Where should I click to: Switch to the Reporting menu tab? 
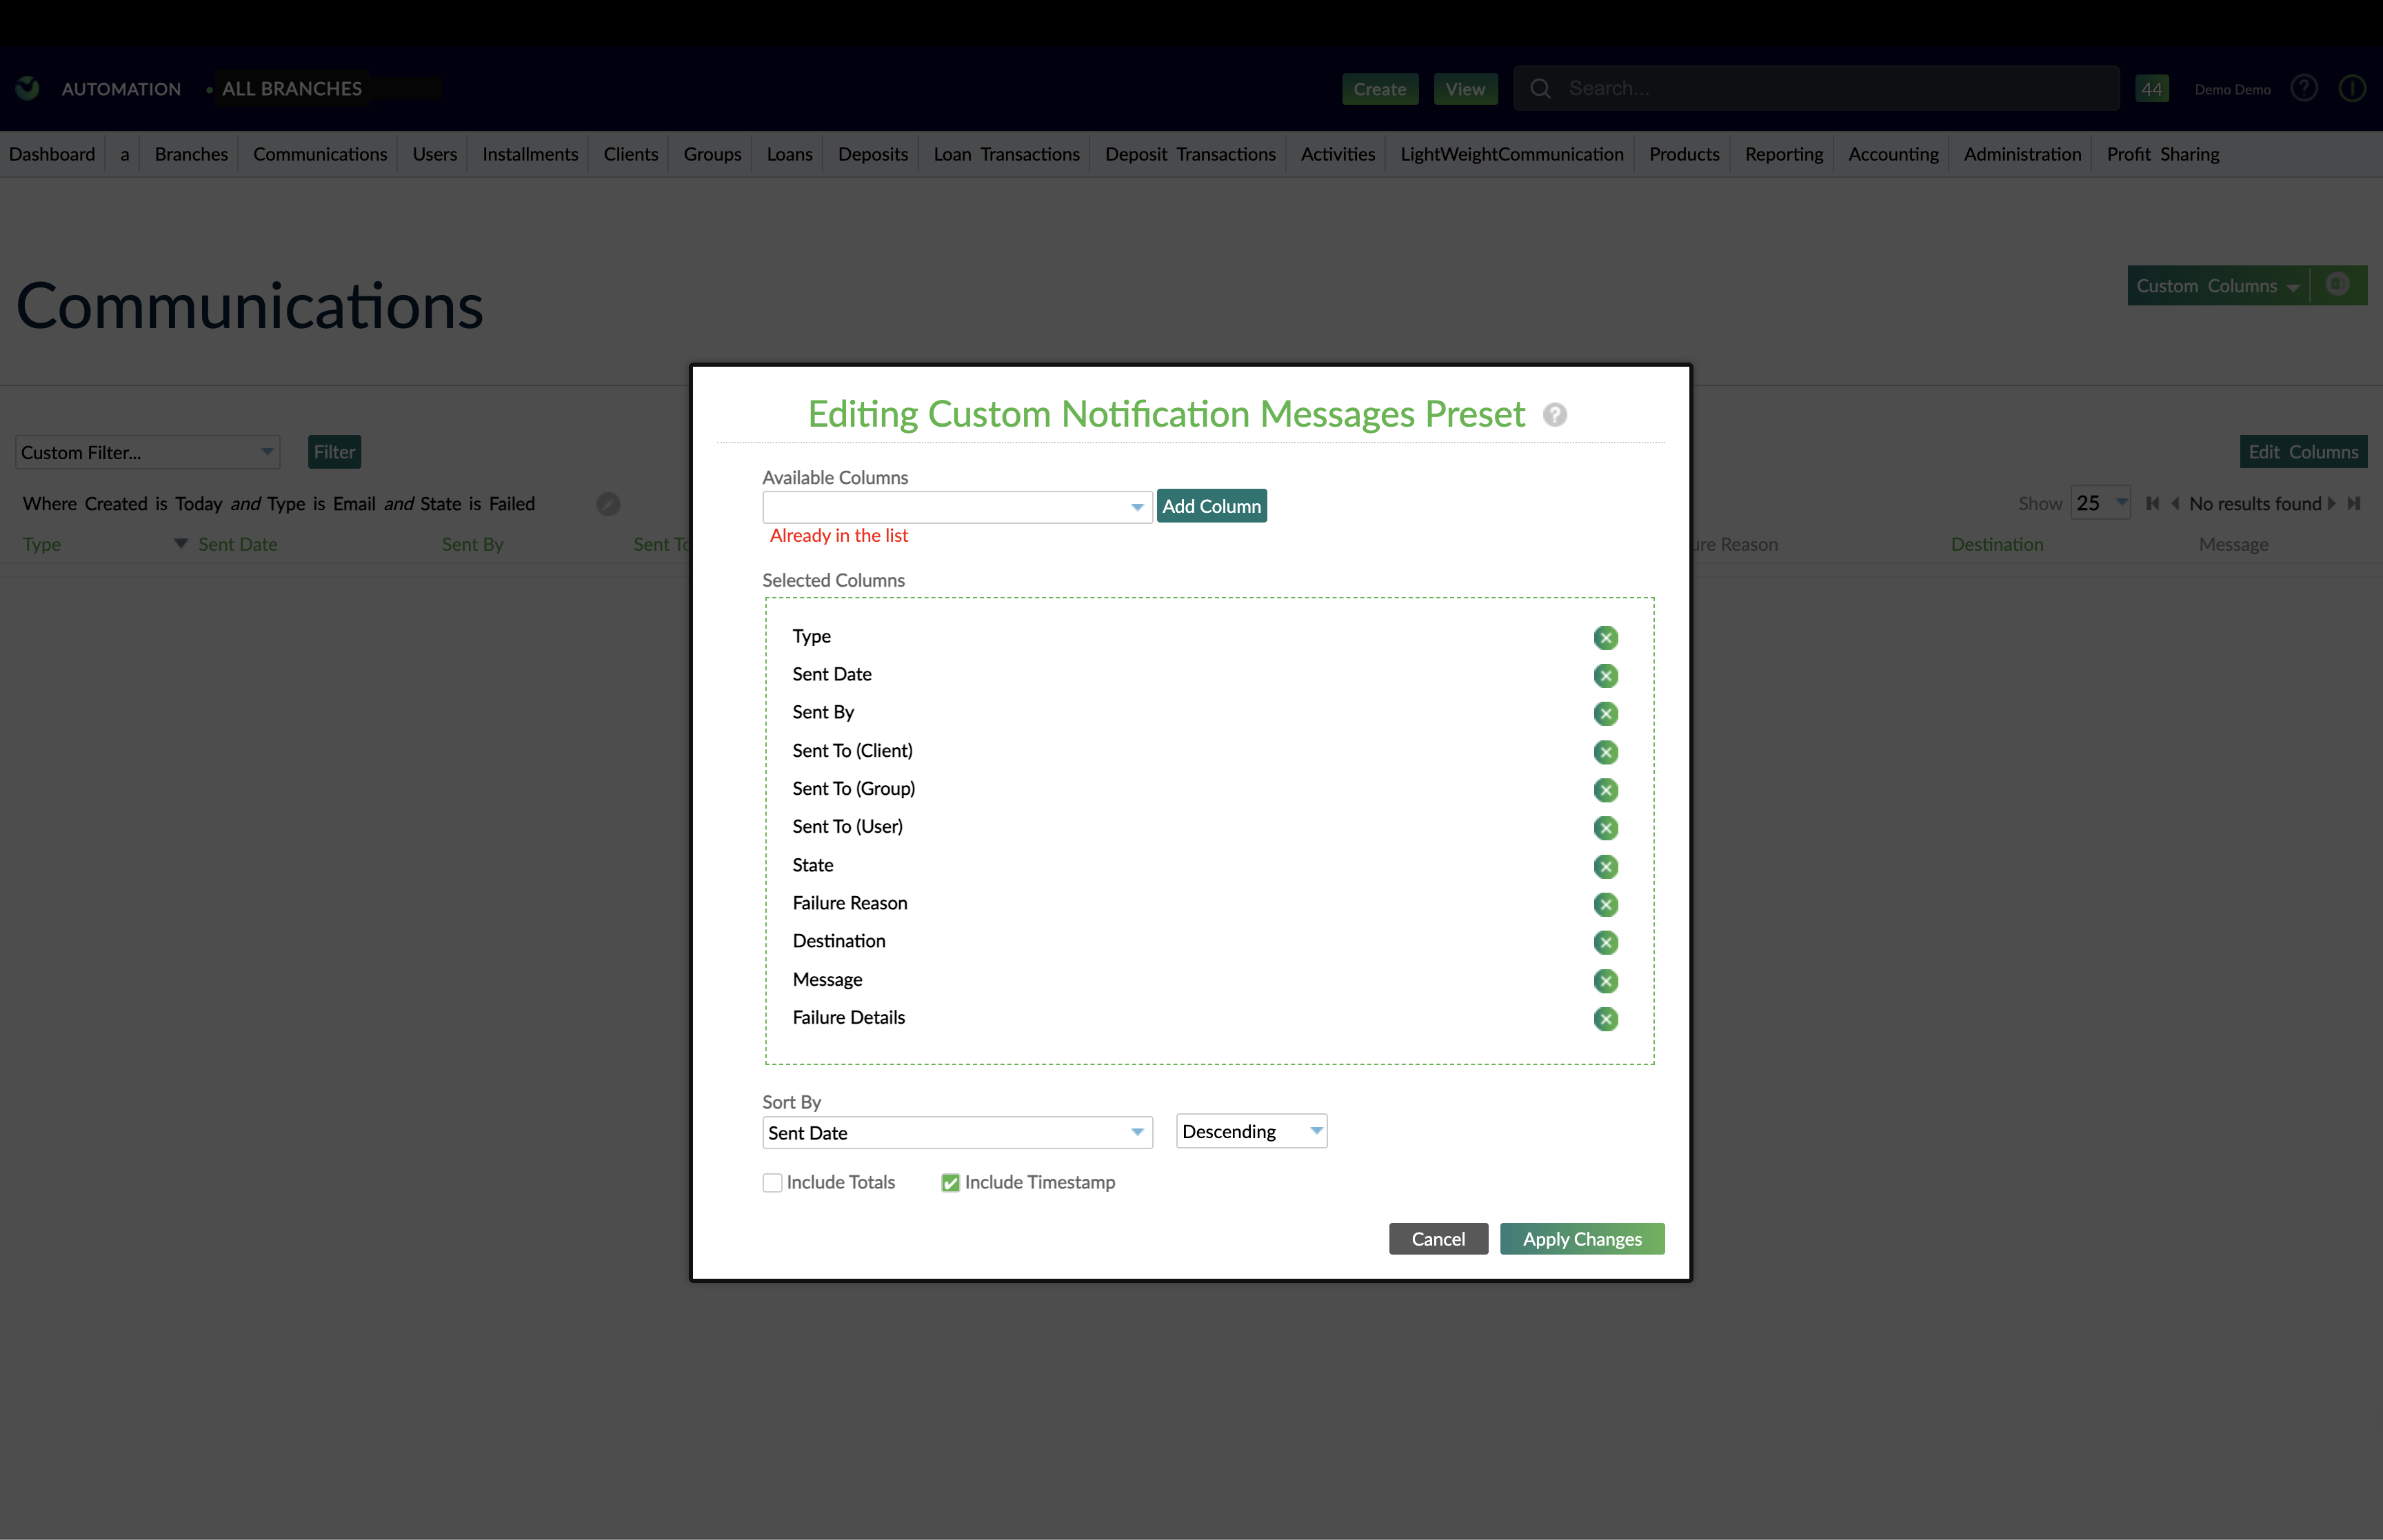(1784, 154)
